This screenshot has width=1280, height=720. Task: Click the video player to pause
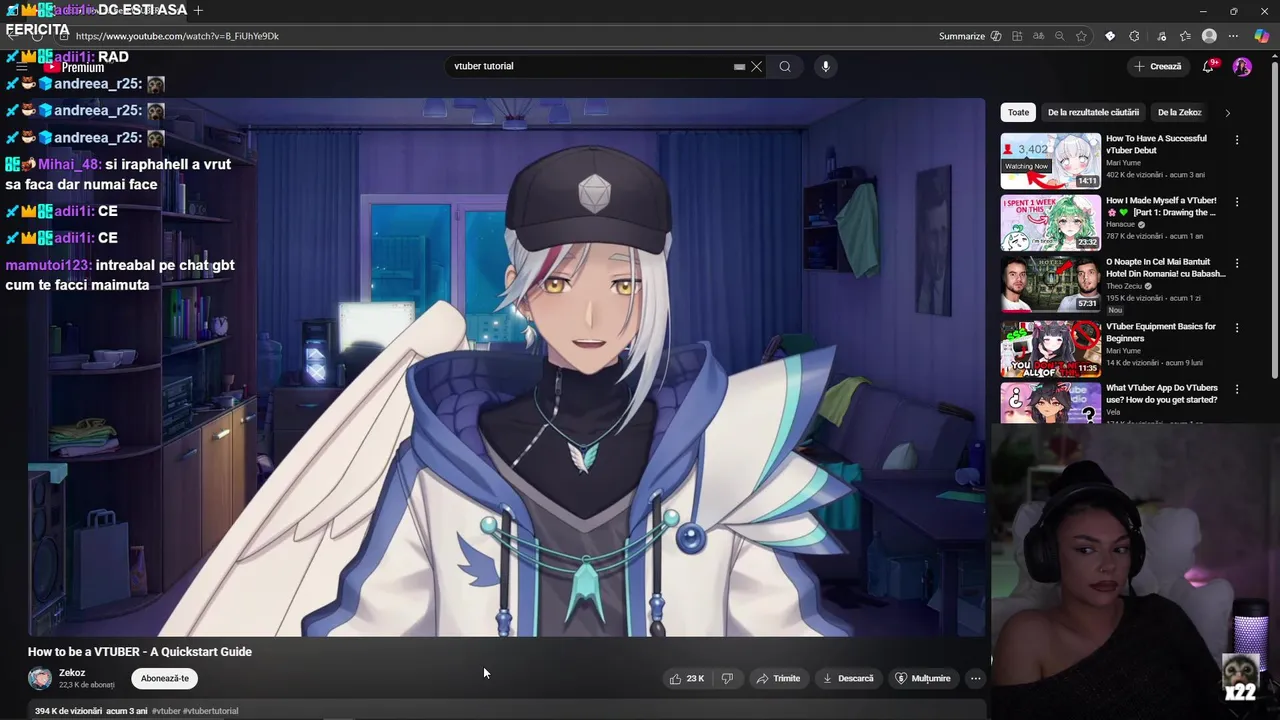click(506, 366)
